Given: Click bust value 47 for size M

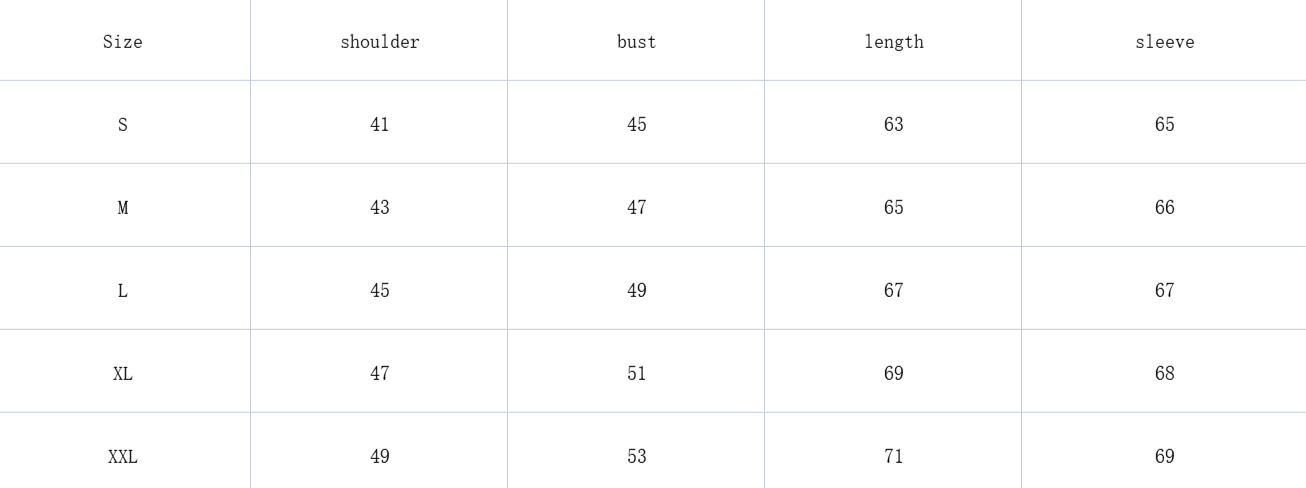Looking at the screenshot, I should point(637,208).
